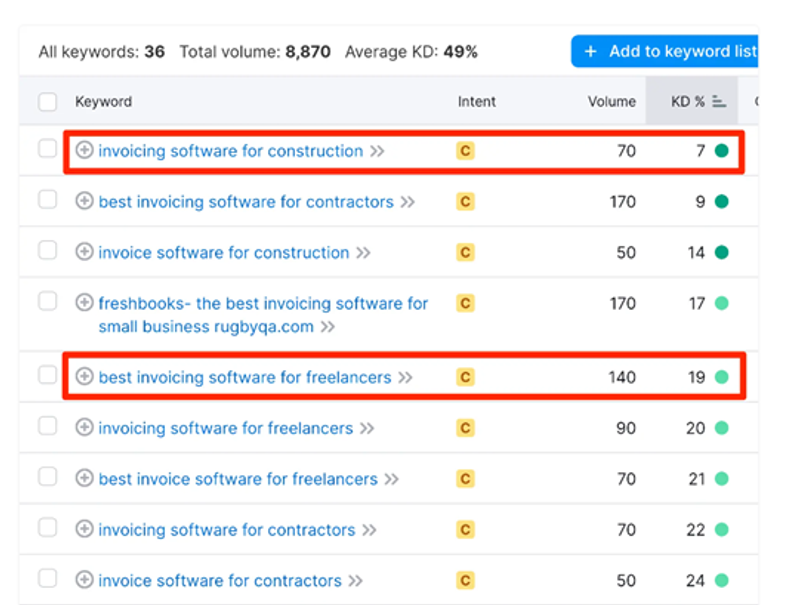This screenshot has width=800, height=605.
Task: Click Commercial intent badge for 'invoicing software for freelancers'
Action: point(465,428)
